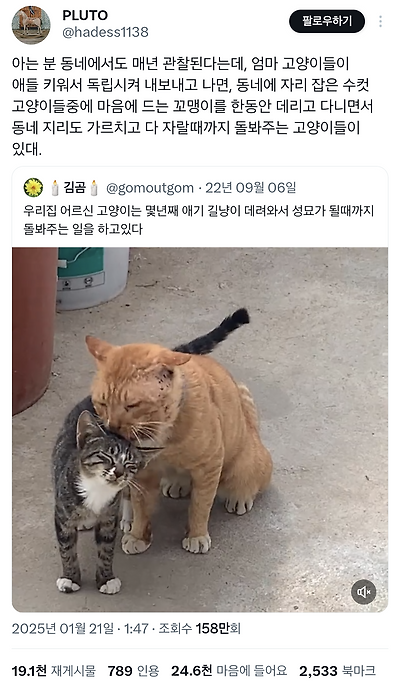Image resolution: width=400 pixels, height=686 pixels.
Task: View the 24.6천 마음에 들어요 likes list
Action: coord(229,671)
